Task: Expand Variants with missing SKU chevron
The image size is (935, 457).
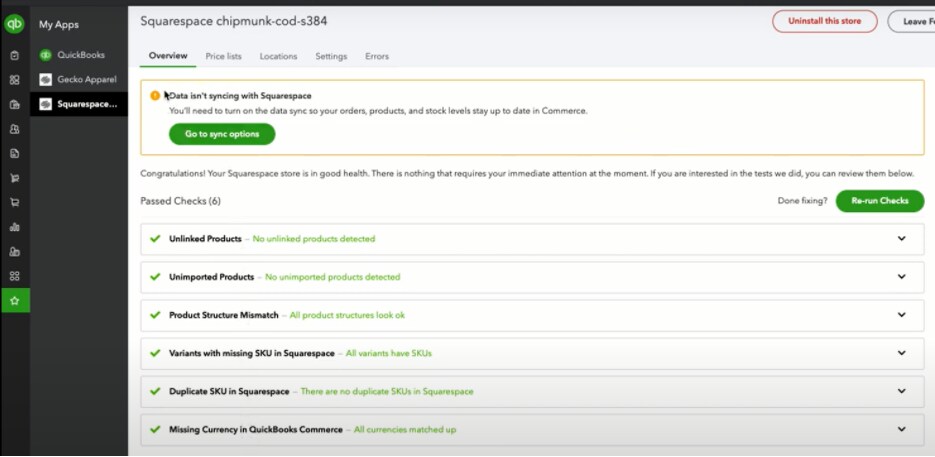Action: [902, 353]
